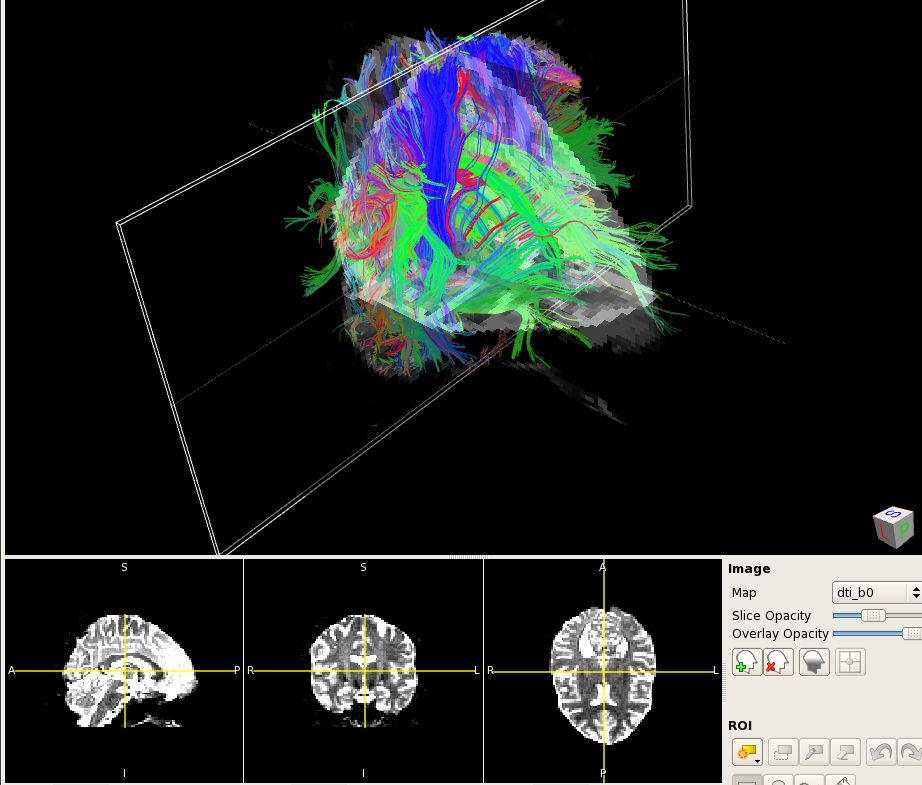Image resolution: width=922 pixels, height=785 pixels.
Task: Click the ROI undo arrow
Action: coord(881,752)
